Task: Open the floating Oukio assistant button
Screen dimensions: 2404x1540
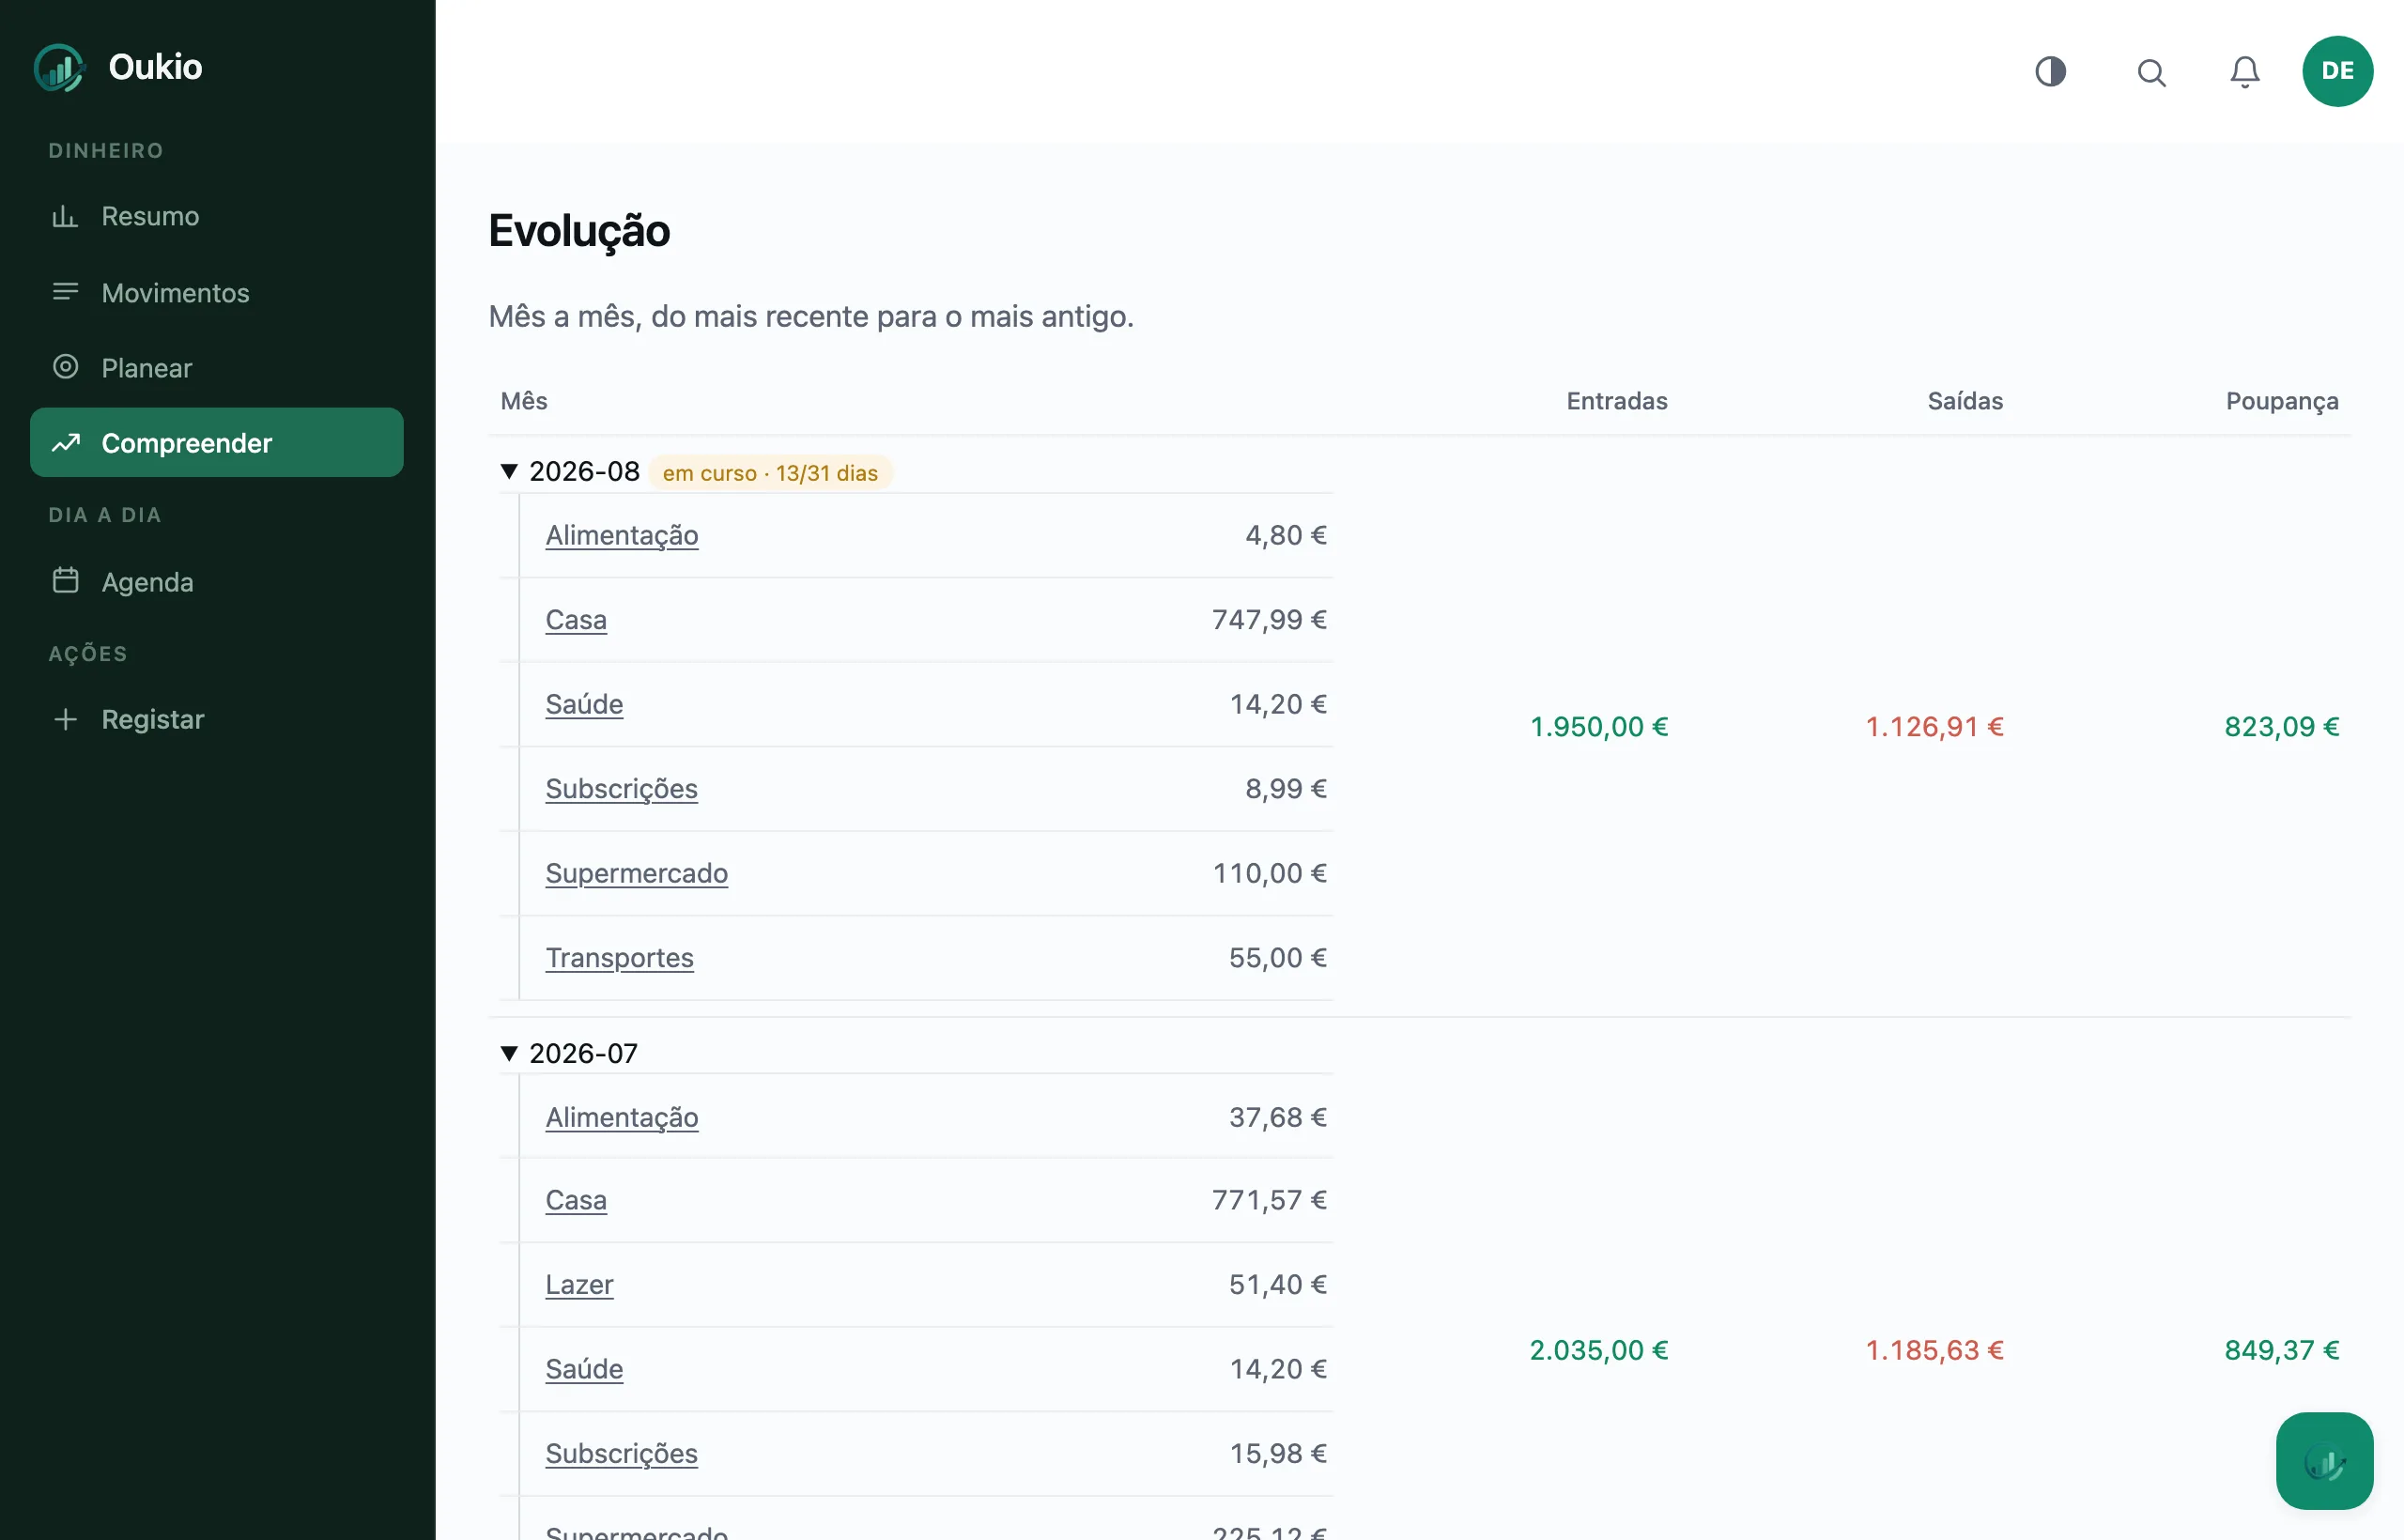Action: tap(2324, 1461)
